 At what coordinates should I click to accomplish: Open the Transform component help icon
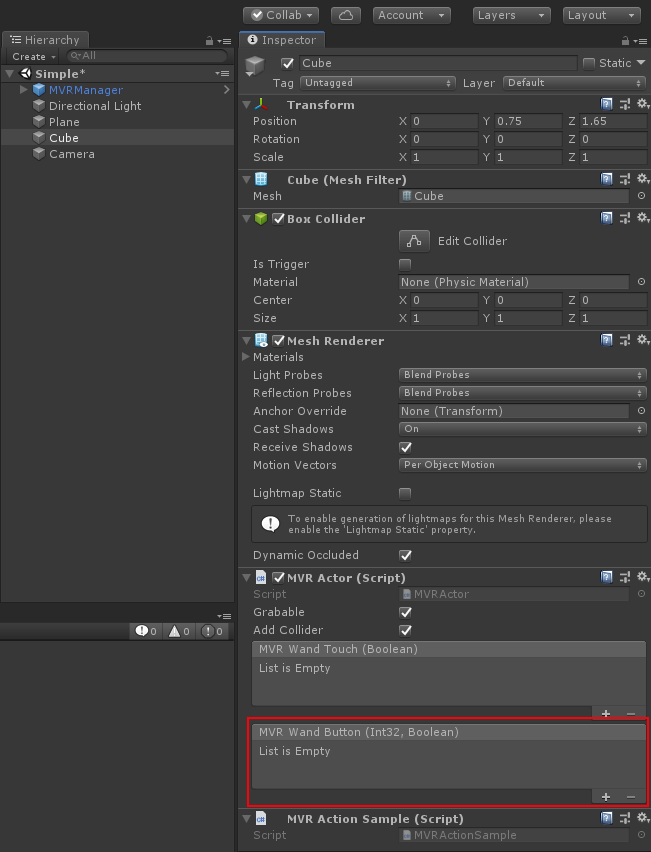[606, 104]
